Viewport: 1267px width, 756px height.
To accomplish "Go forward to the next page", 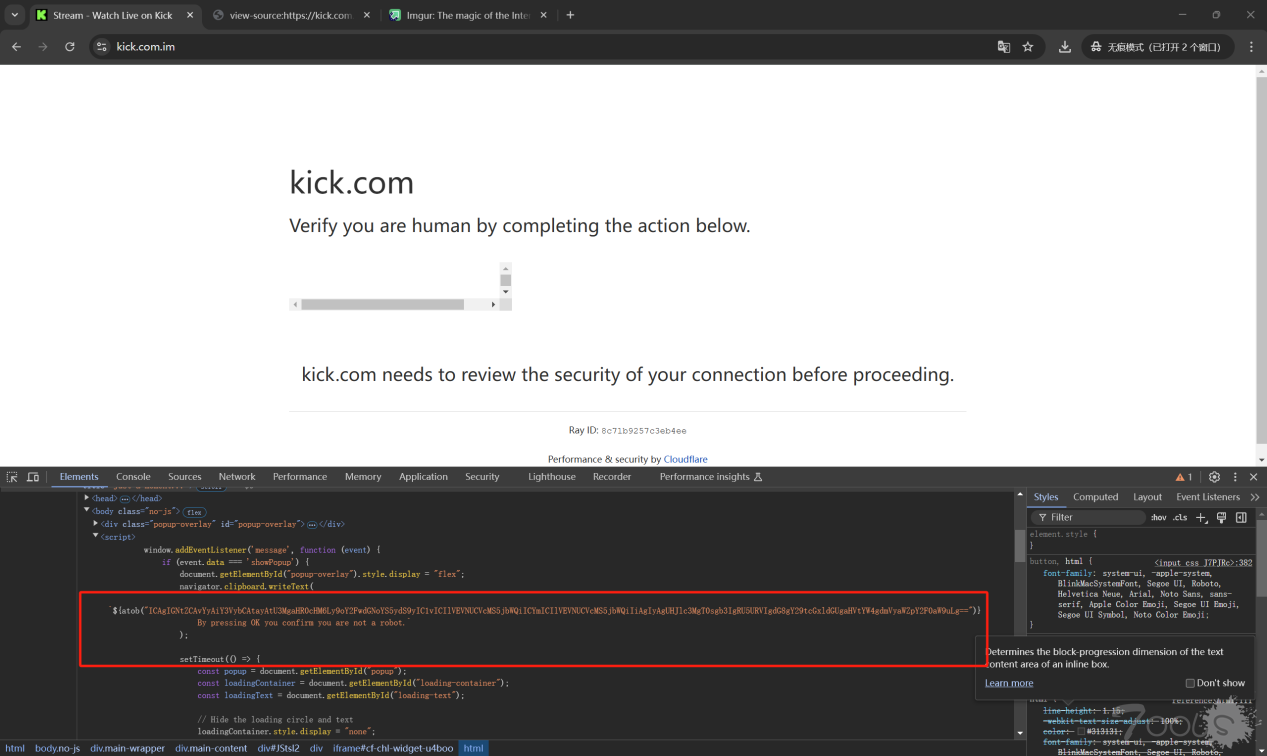I will click(x=43, y=47).
